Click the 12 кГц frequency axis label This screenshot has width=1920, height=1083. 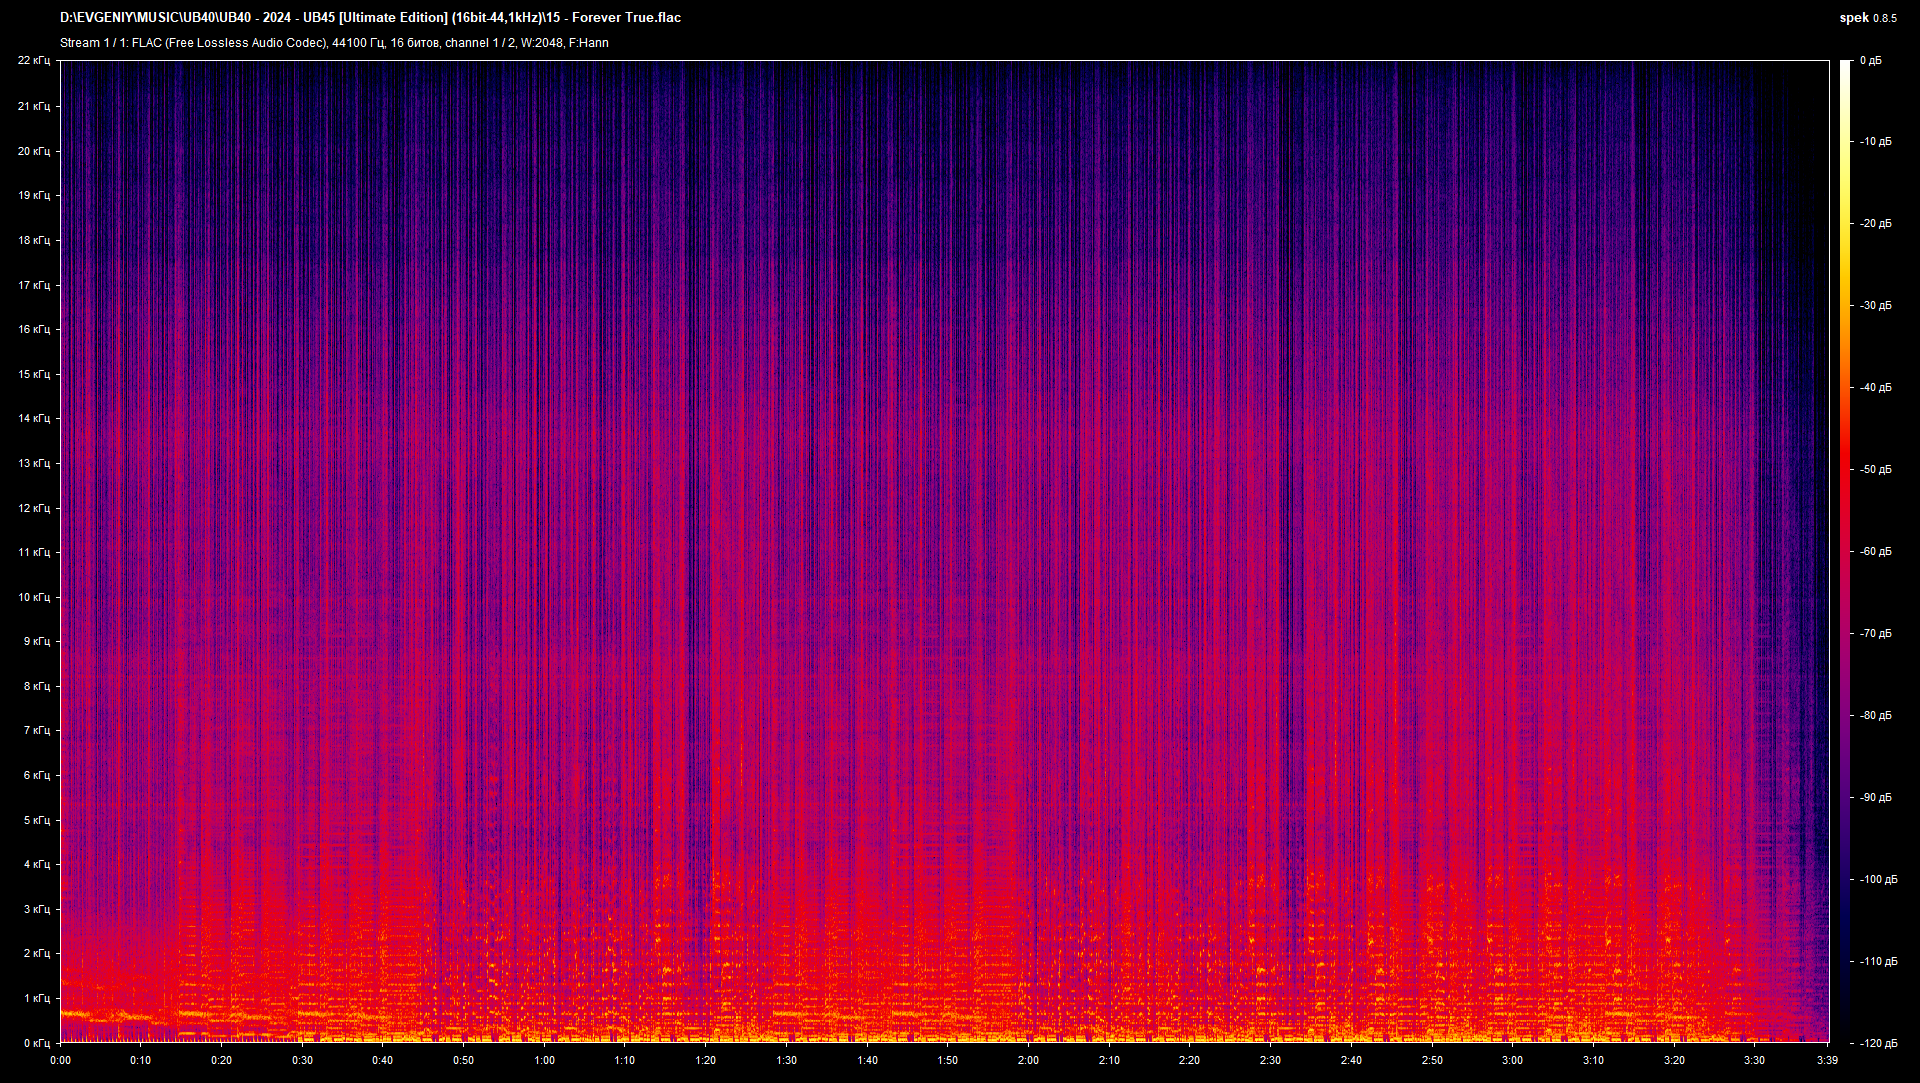coord(33,508)
